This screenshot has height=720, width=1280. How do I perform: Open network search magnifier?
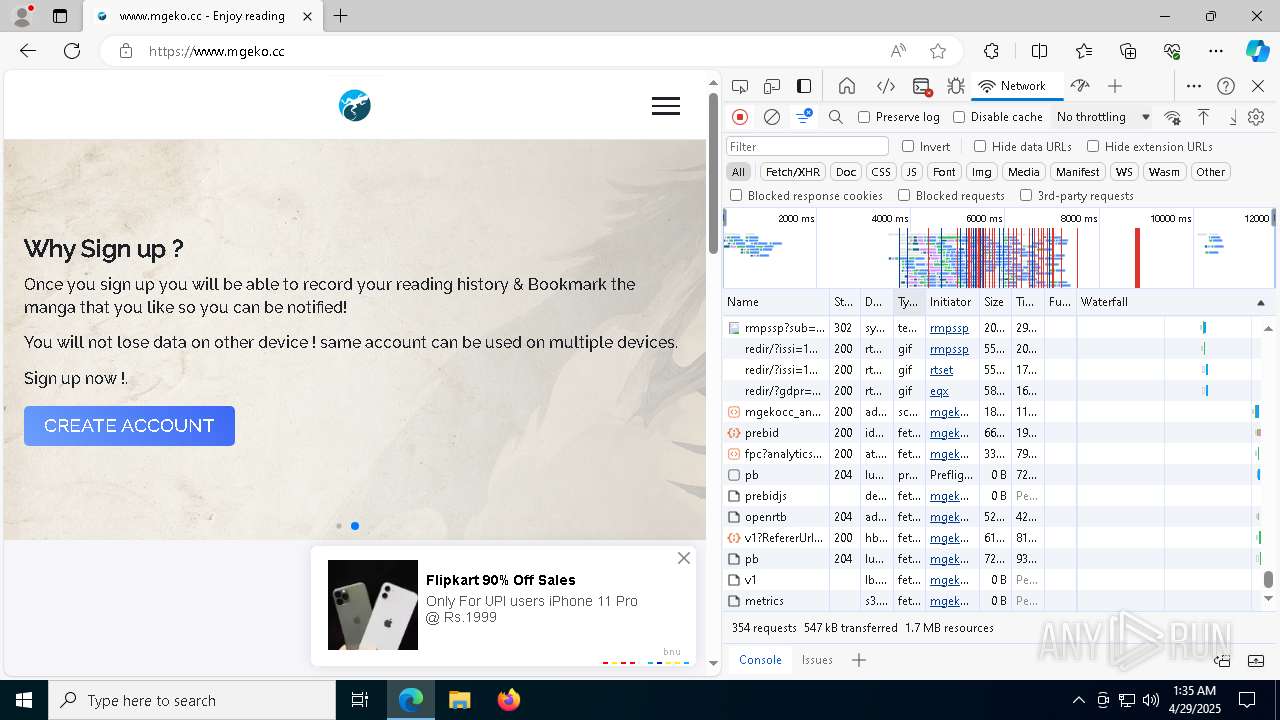pos(836,117)
